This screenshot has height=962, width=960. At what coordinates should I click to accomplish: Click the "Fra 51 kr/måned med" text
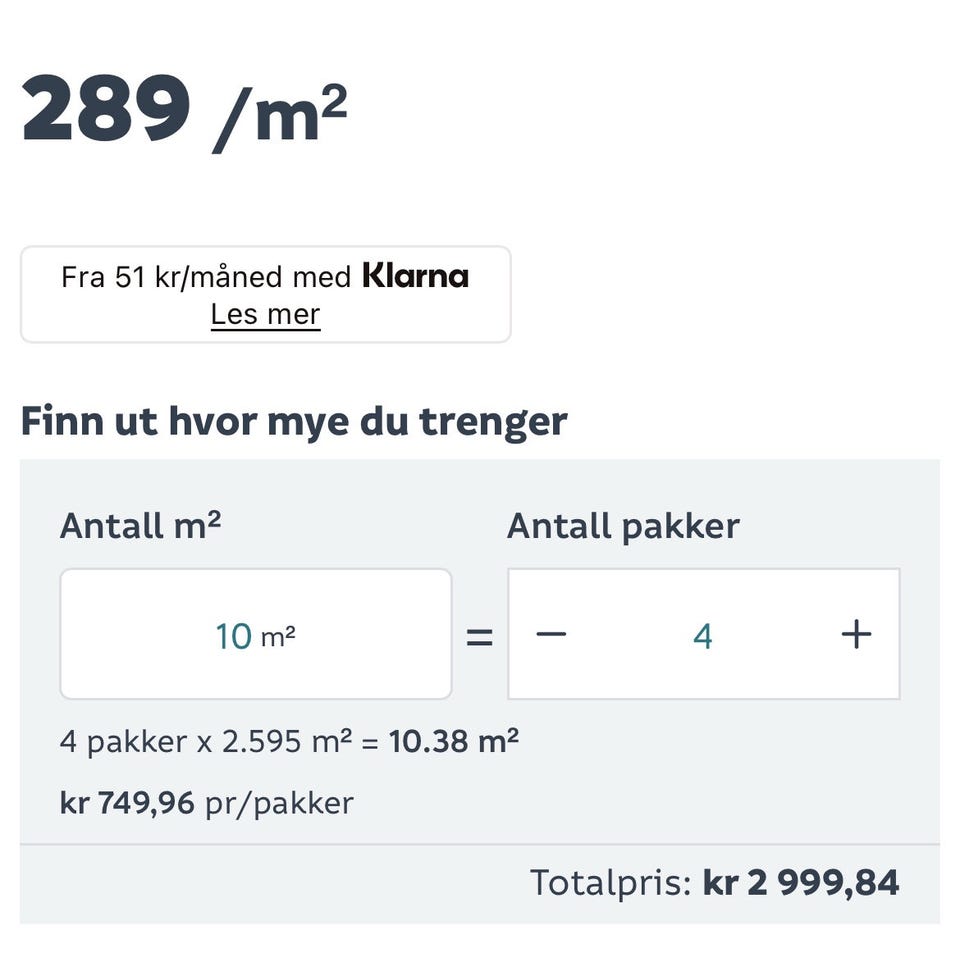[205, 277]
